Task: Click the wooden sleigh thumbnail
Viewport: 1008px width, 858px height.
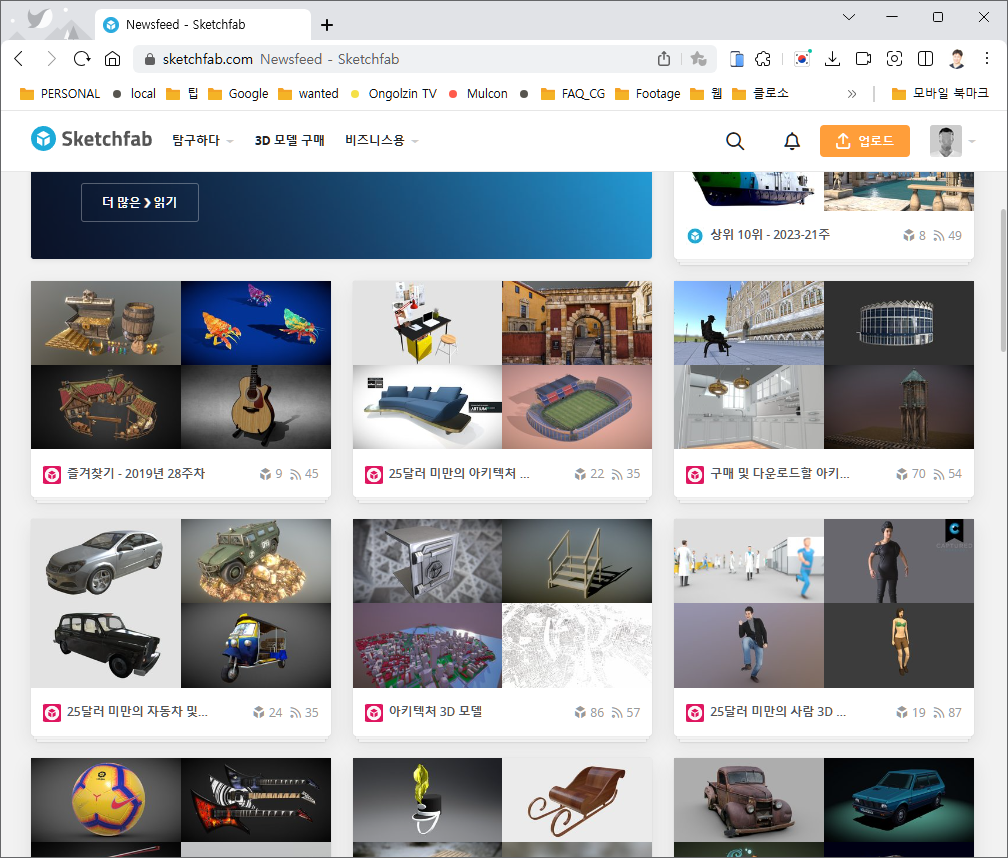Action: click(577, 800)
